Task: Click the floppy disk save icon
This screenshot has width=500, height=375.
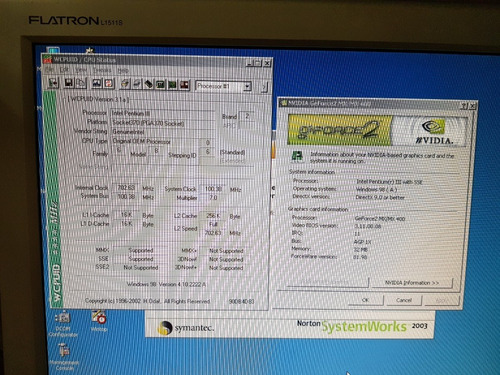Action: [69, 83]
